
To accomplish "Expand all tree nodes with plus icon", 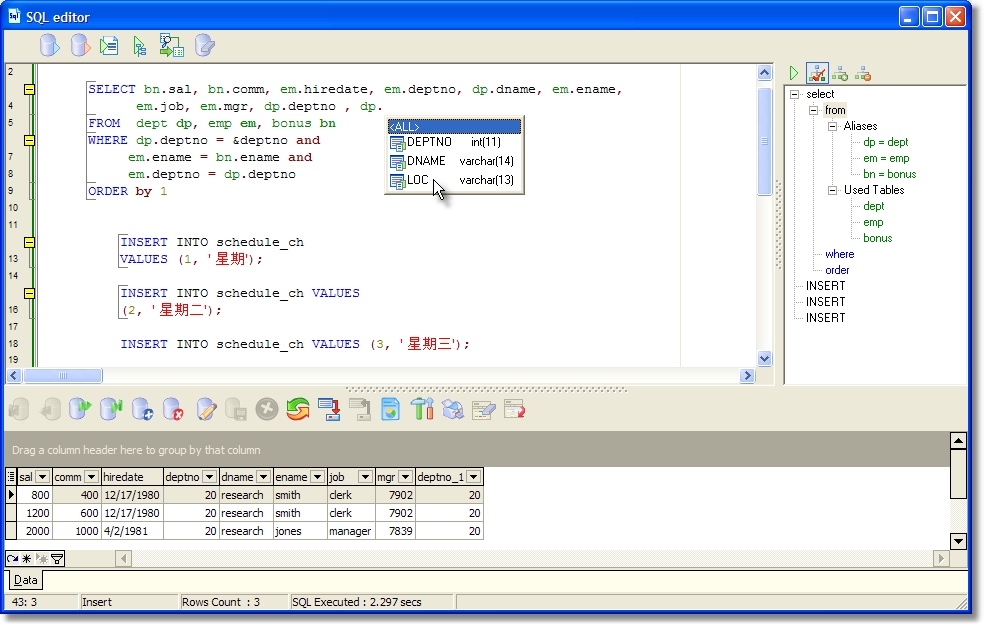I will pyautogui.click(x=840, y=74).
